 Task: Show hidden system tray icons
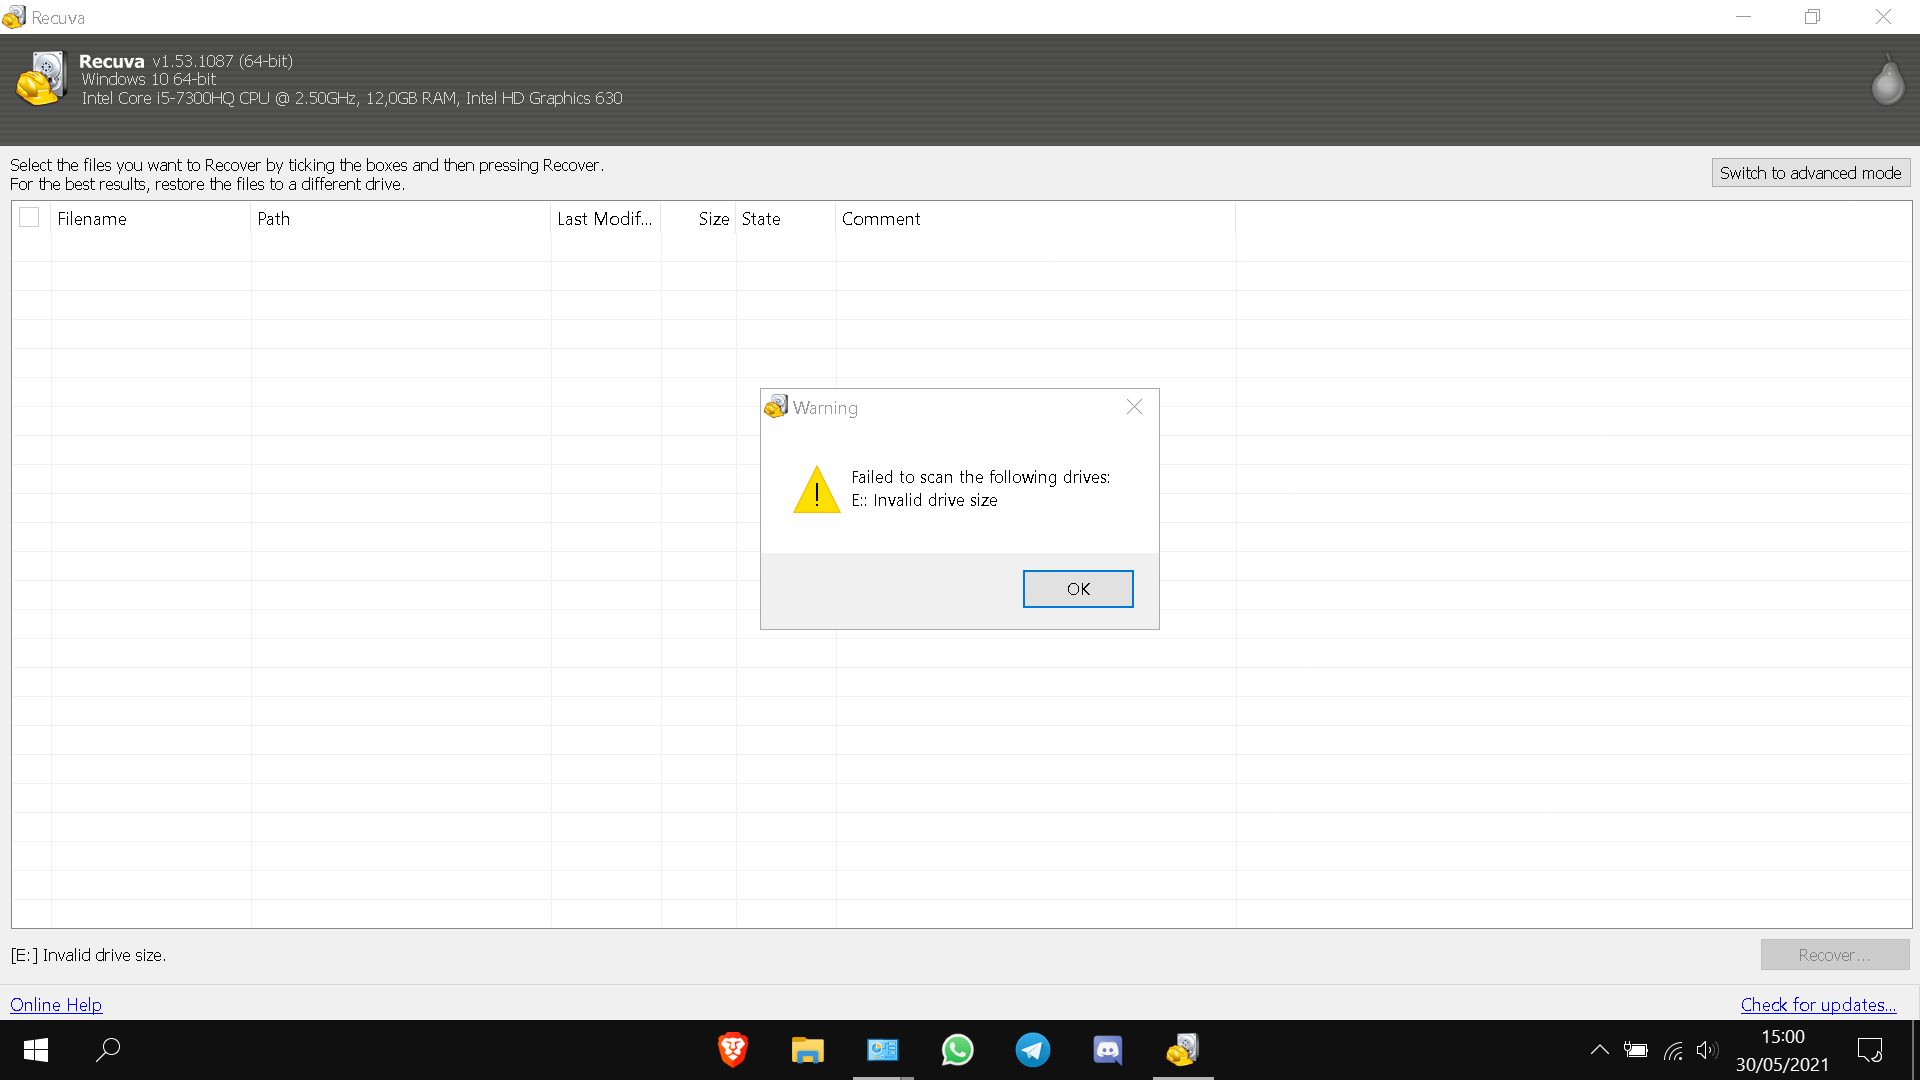[1599, 1050]
